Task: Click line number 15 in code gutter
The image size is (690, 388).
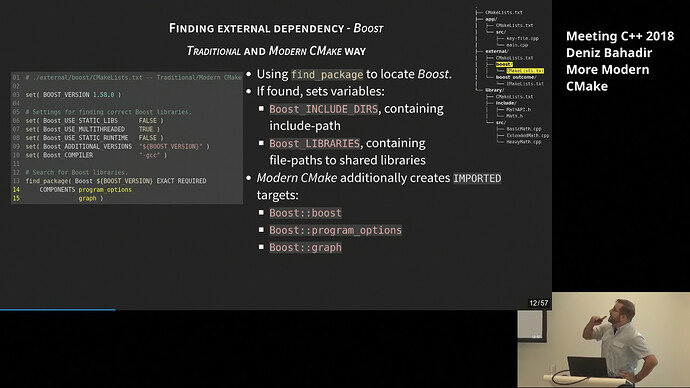Action: [x=16, y=198]
